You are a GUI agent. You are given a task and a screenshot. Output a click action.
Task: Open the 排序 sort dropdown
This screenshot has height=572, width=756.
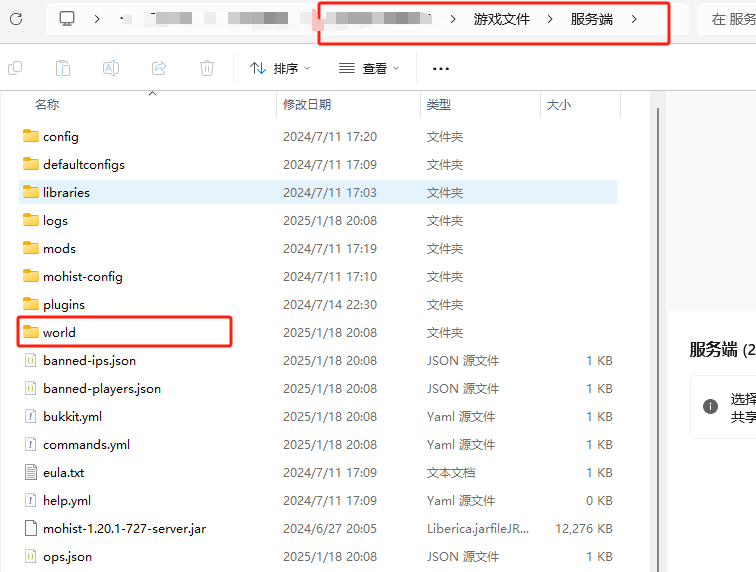point(279,68)
